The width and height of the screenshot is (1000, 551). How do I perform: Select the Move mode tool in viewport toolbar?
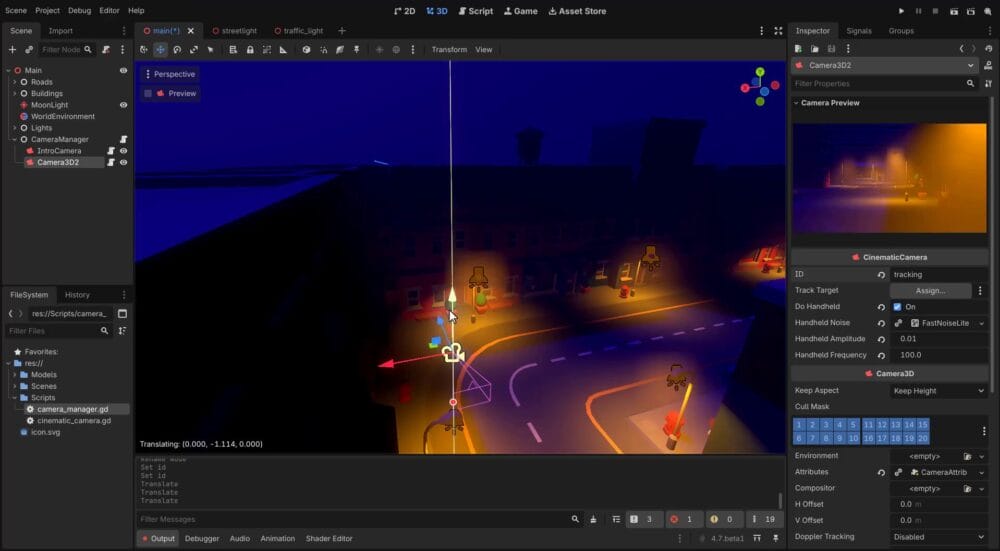tap(160, 50)
